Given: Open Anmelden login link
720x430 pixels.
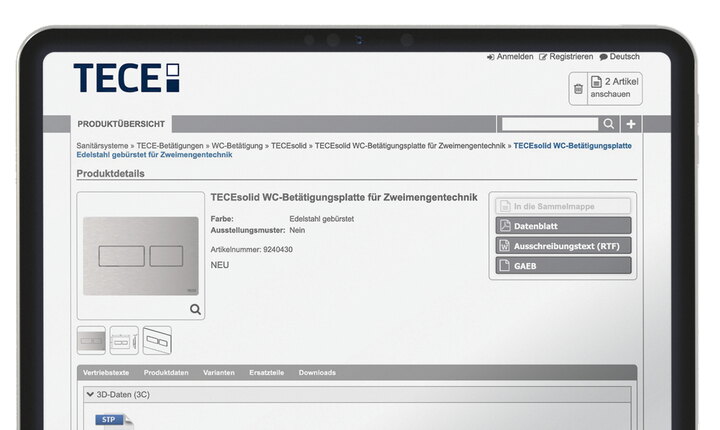Looking at the screenshot, I should coord(509,57).
